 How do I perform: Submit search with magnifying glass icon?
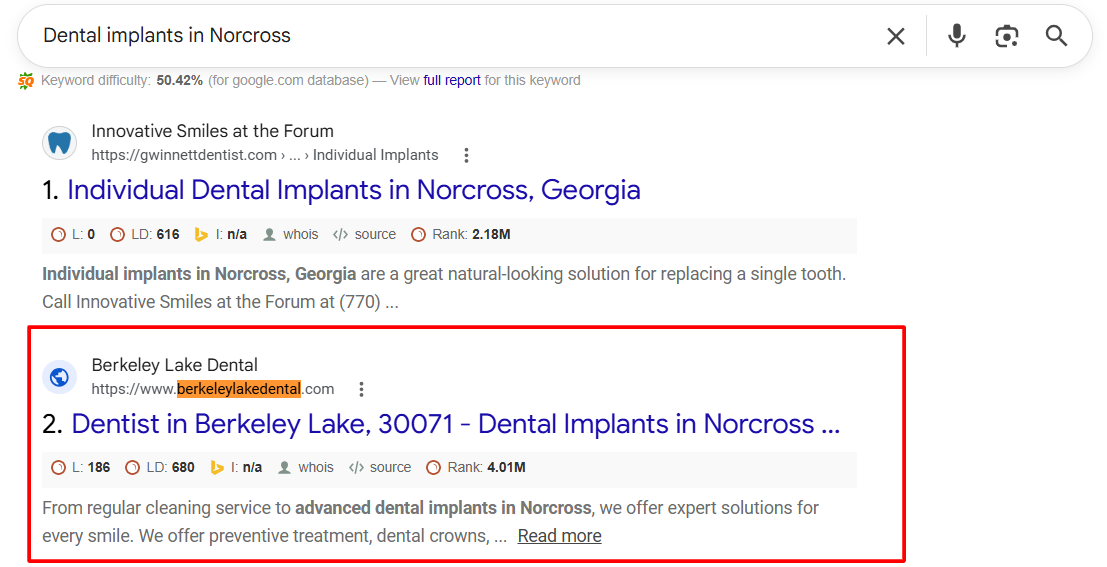1056,35
